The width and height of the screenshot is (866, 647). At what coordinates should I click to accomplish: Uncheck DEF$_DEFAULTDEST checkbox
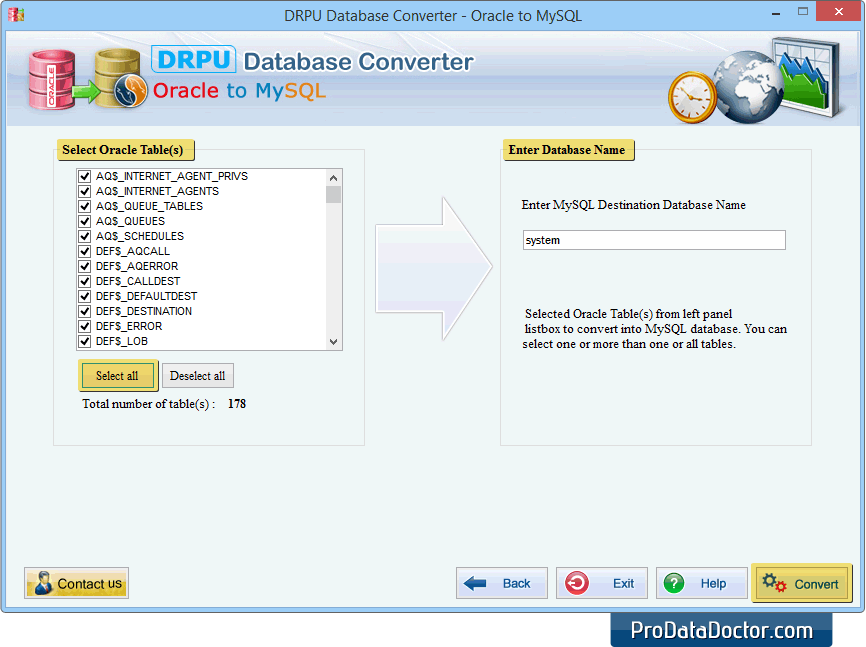click(x=85, y=296)
